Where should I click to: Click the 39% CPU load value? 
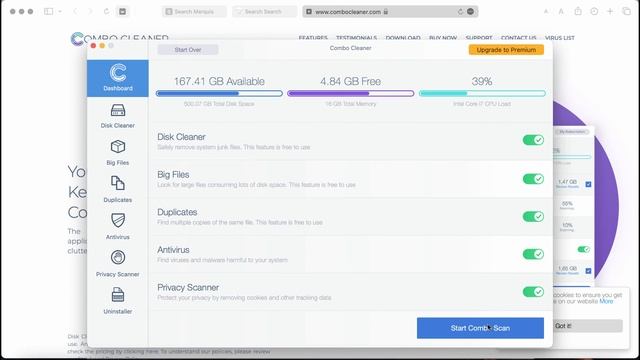482,81
